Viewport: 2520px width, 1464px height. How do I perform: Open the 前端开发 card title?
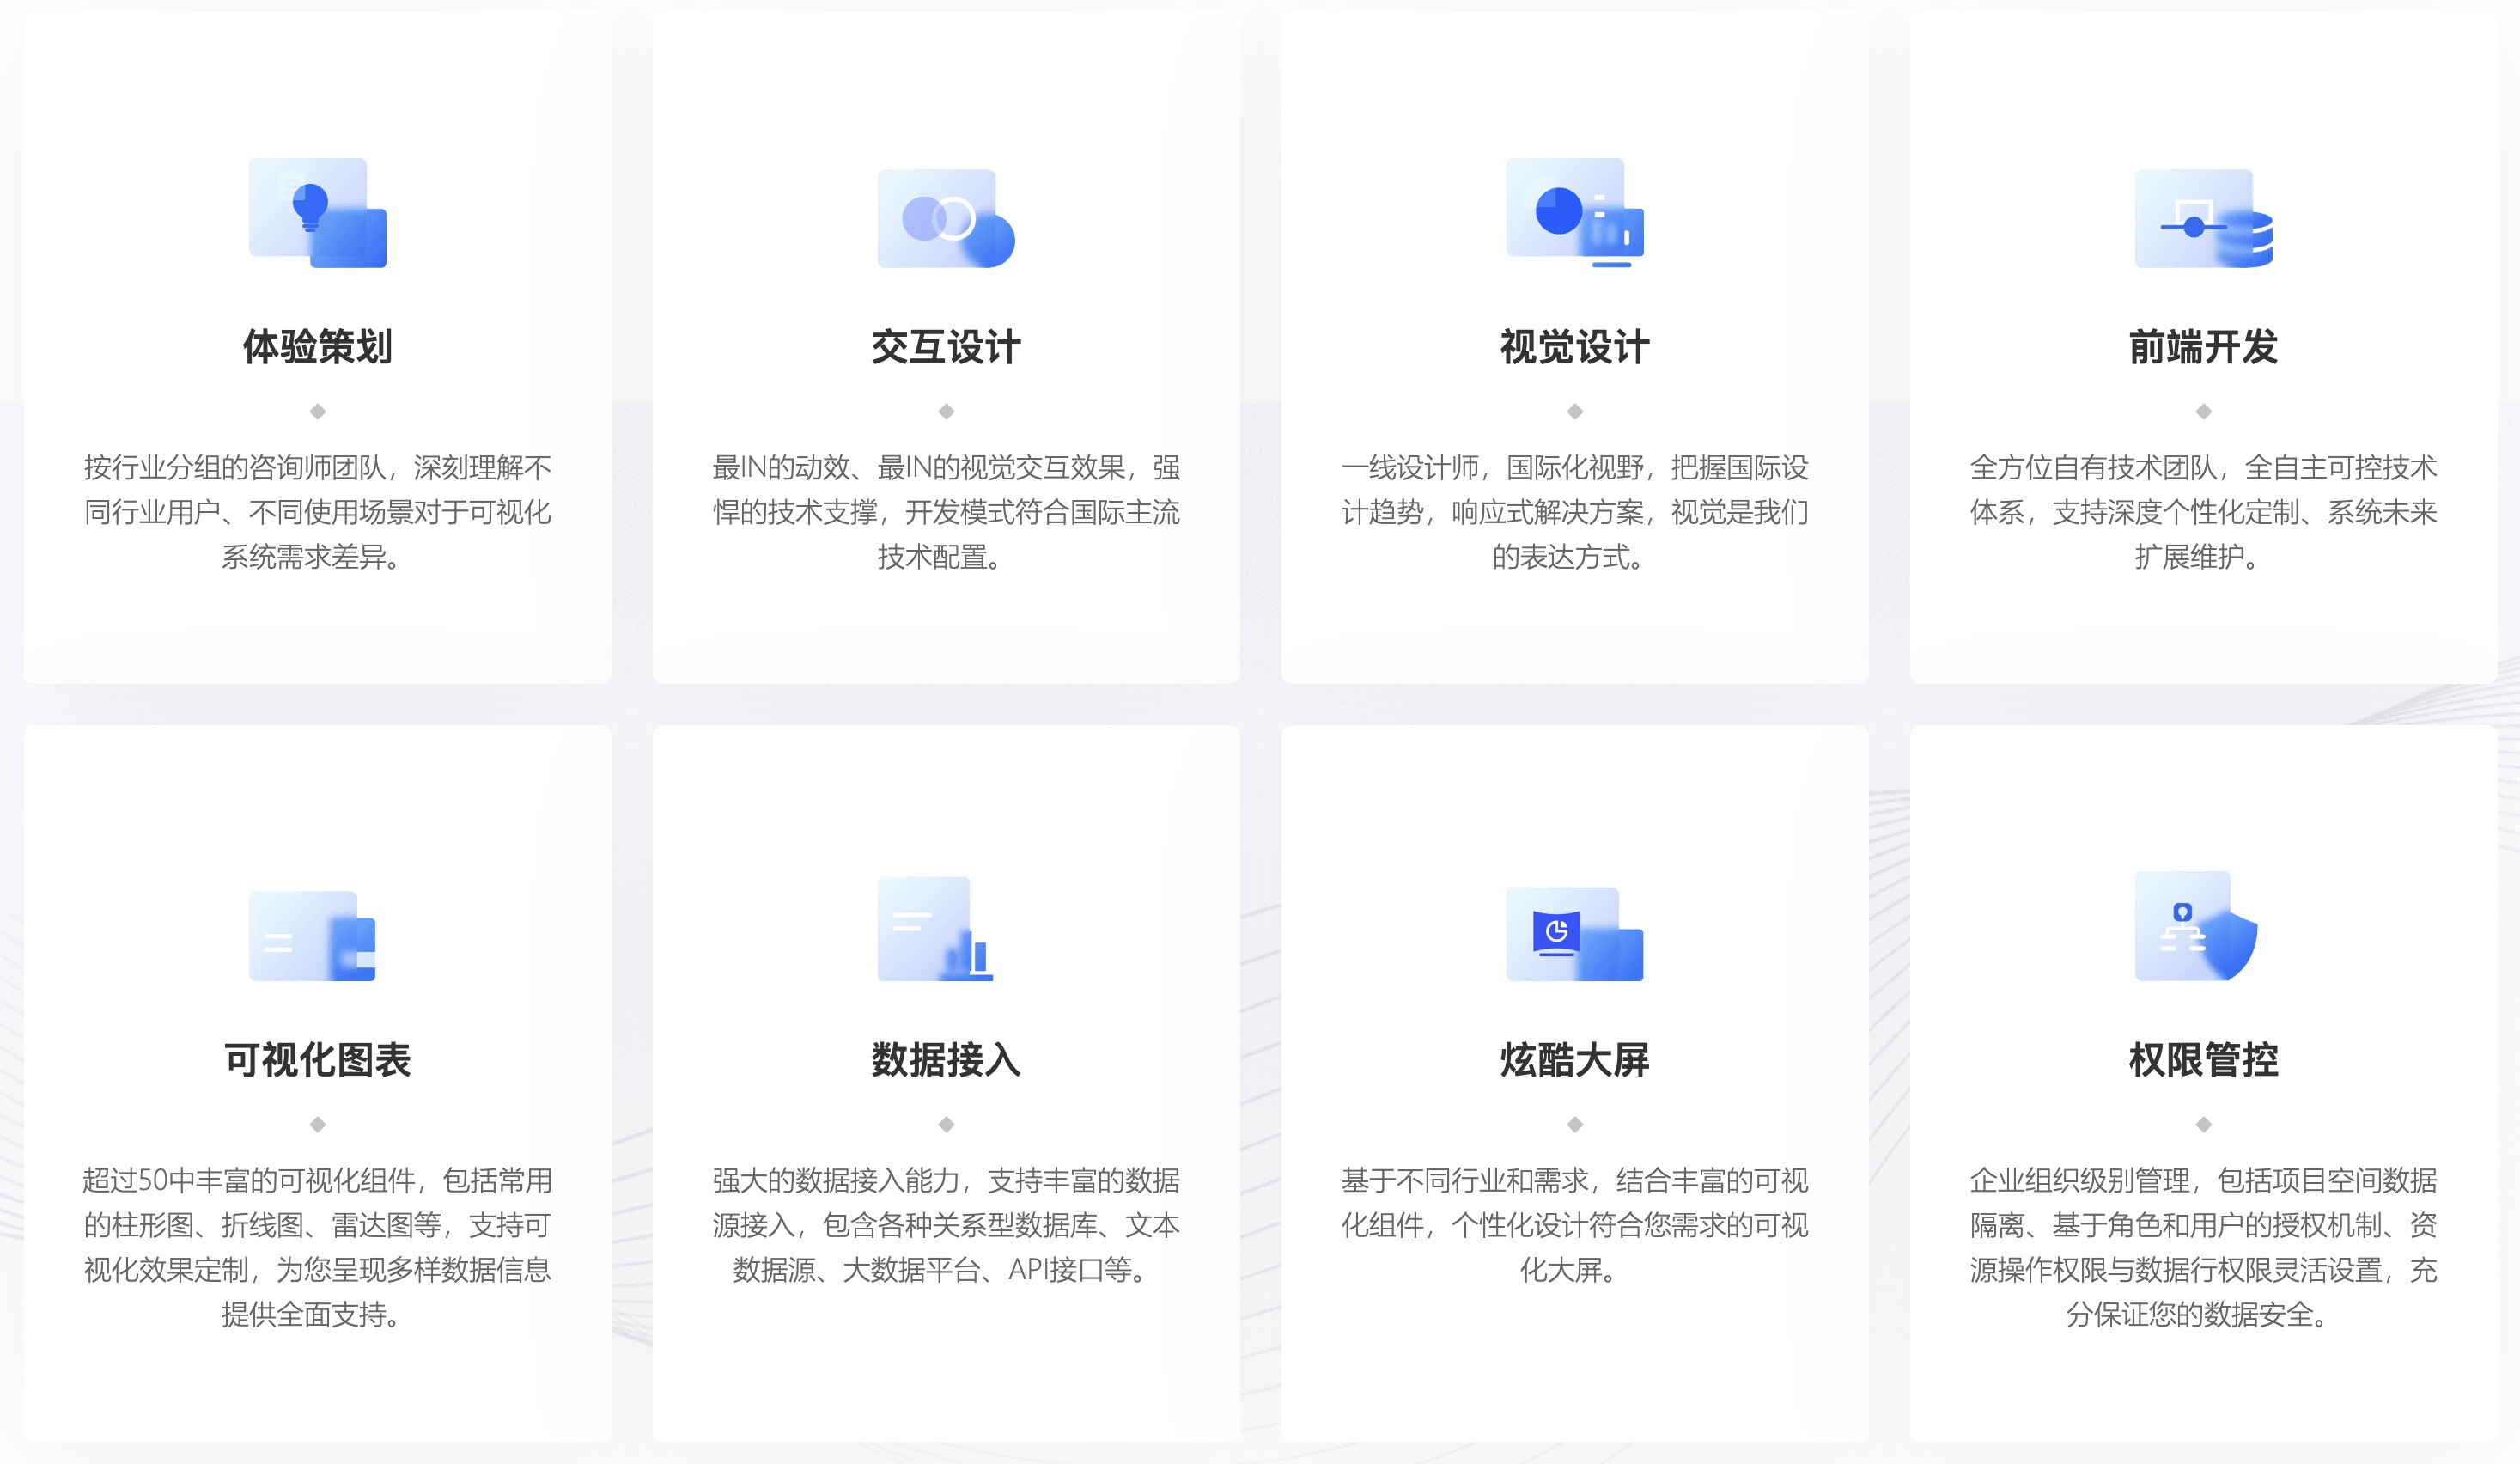tap(2203, 347)
